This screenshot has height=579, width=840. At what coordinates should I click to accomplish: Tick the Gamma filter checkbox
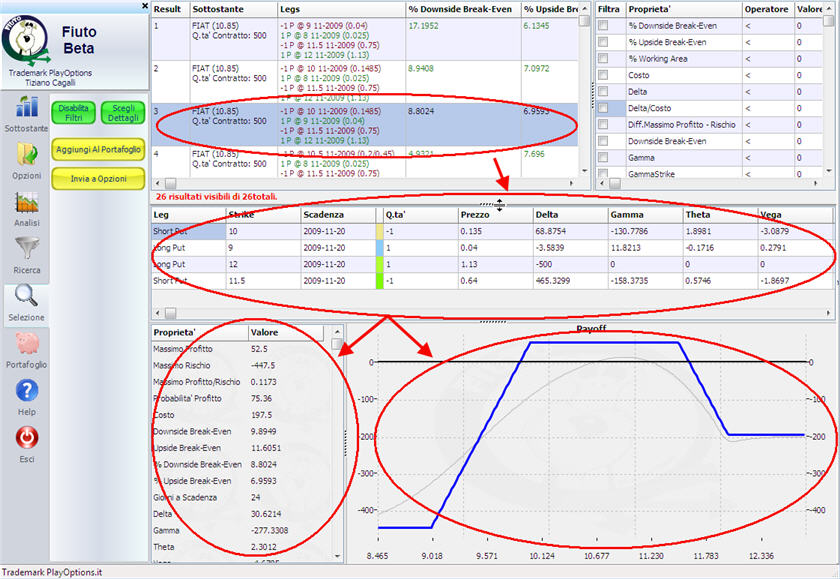[603, 158]
